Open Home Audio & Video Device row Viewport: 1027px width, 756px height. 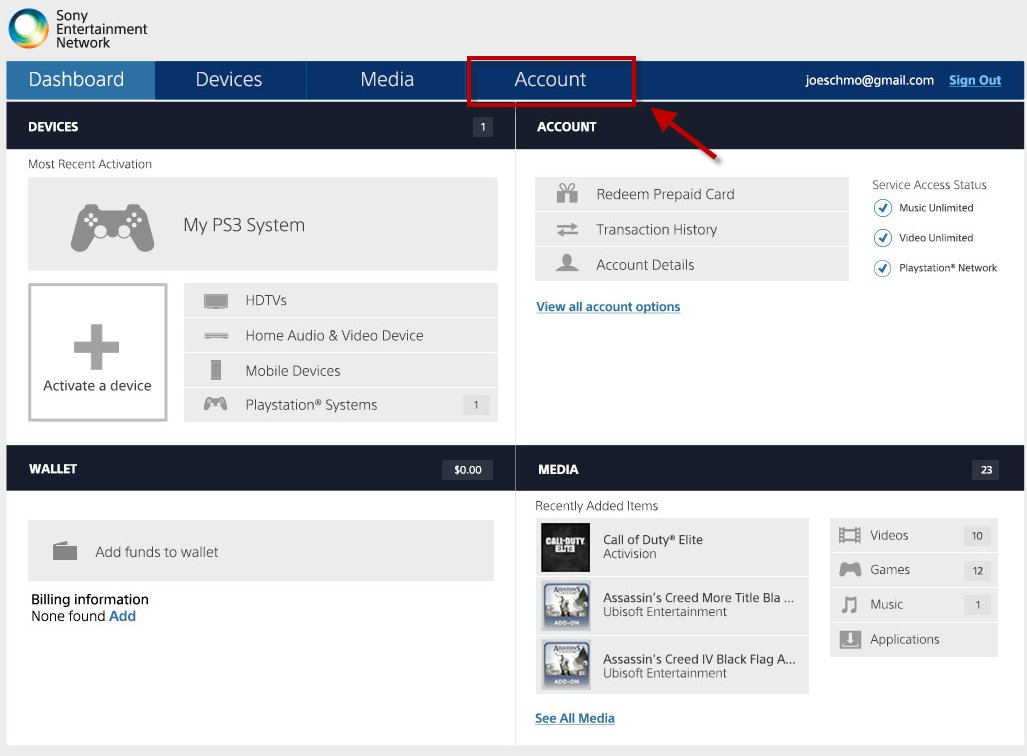click(341, 335)
